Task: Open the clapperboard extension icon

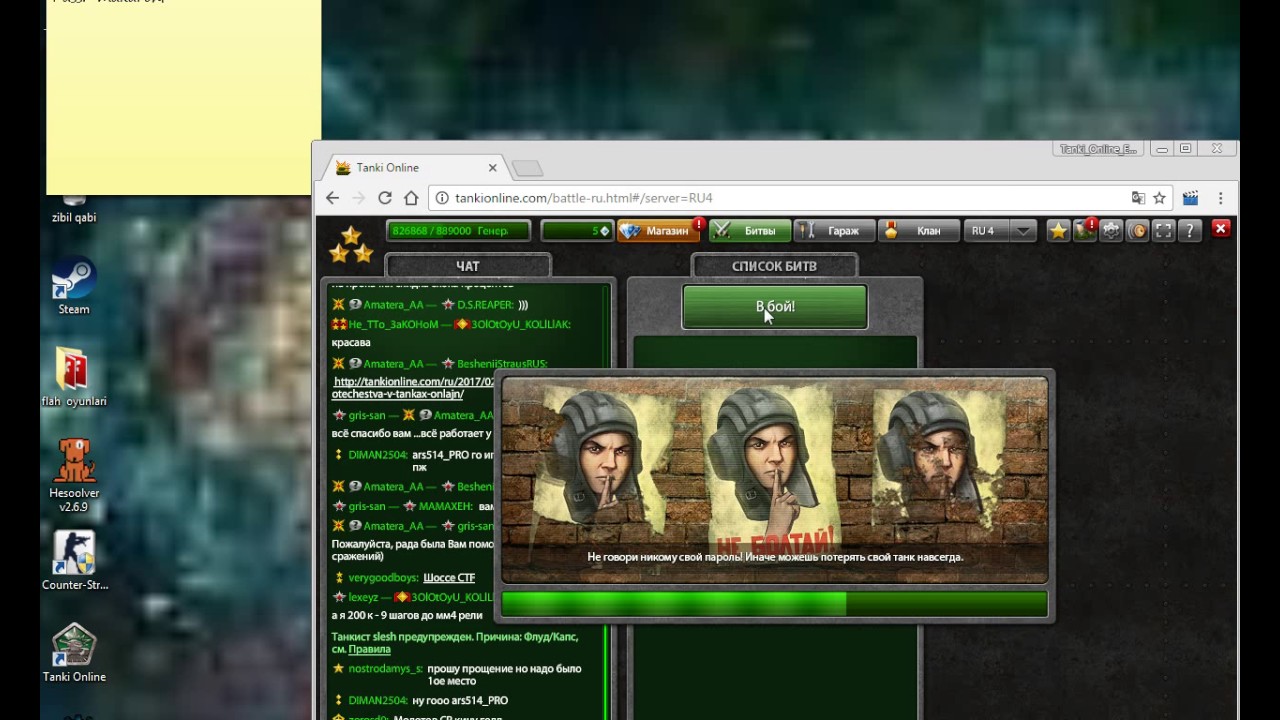Action: pyautogui.click(x=1190, y=198)
